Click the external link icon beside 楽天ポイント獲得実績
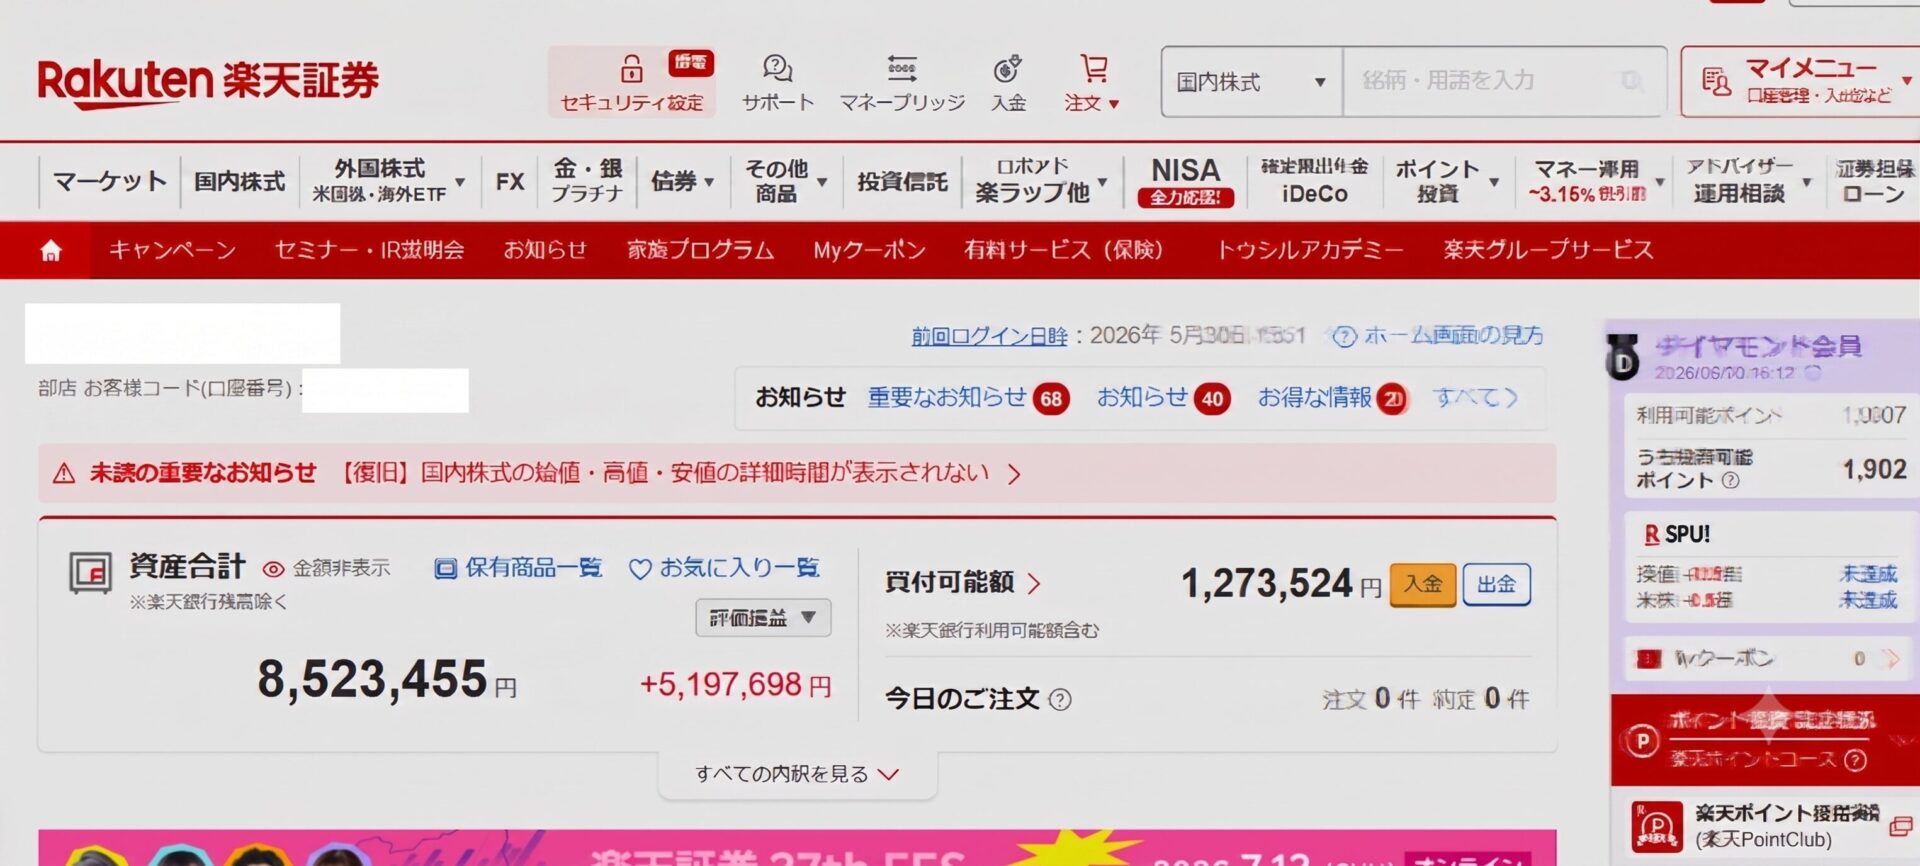 pyautogui.click(x=1900, y=827)
